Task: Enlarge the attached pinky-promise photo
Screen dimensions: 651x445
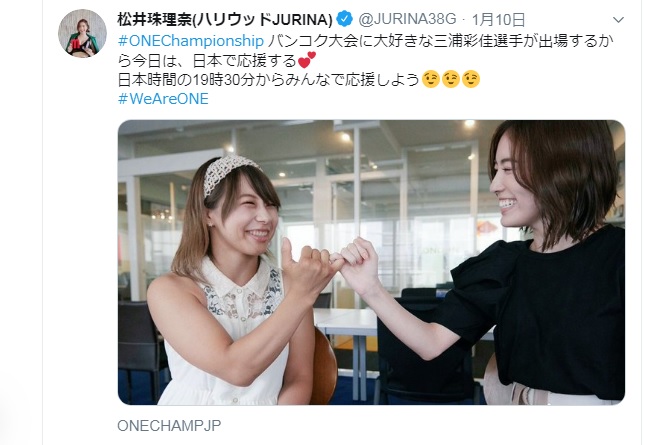Action: pos(372,262)
